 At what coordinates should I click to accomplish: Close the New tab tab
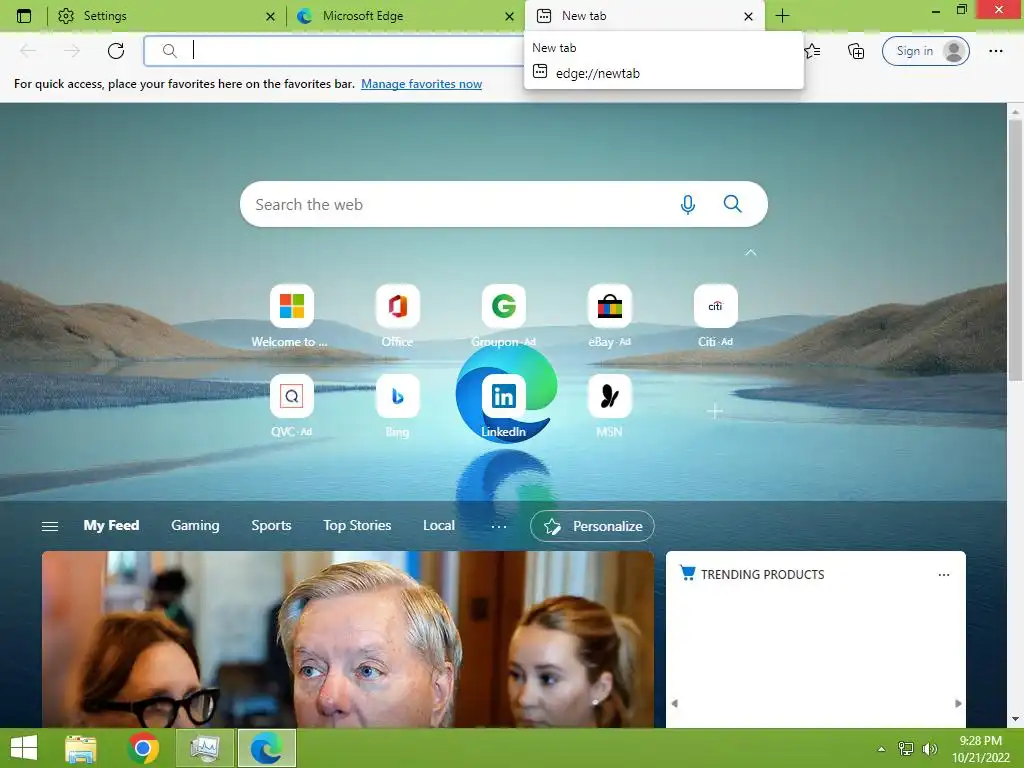click(748, 16)
